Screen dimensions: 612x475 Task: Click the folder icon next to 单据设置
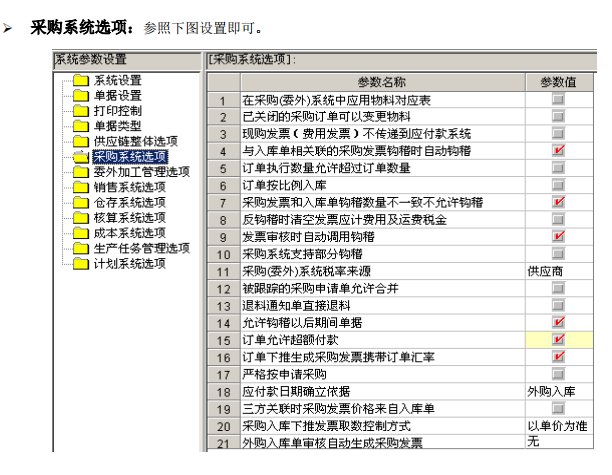[x=81, y=95]
